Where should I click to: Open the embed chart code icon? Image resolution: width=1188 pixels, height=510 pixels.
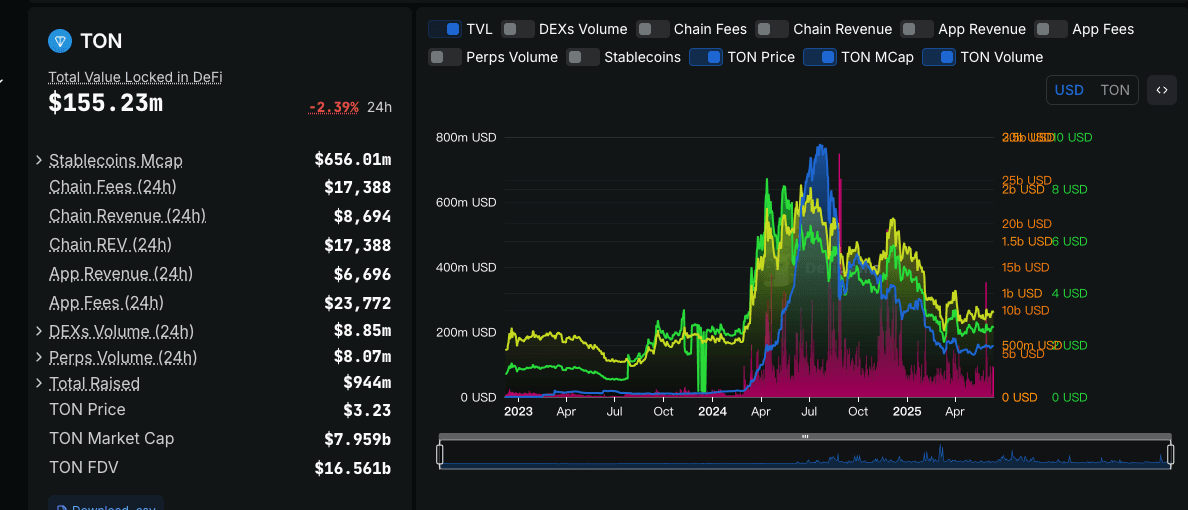1161,90
